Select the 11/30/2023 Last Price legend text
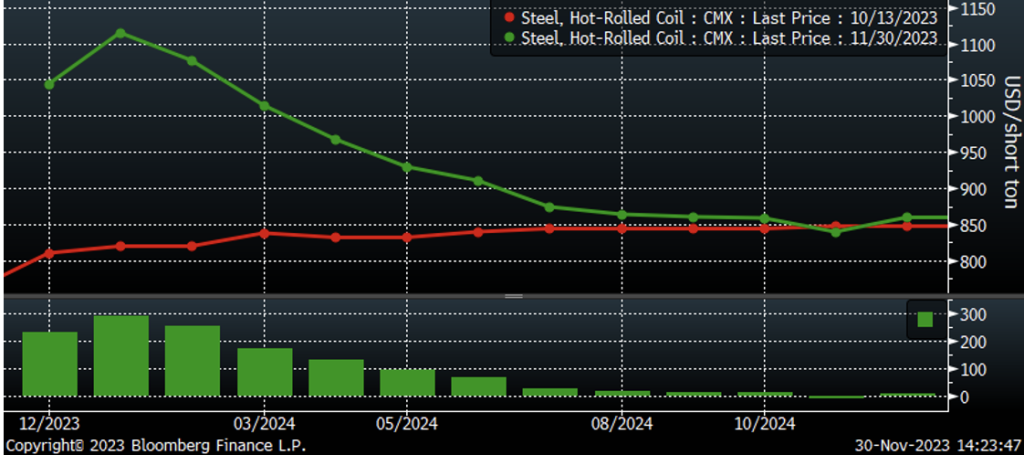The image size is (1024, 455). [728, 38]
